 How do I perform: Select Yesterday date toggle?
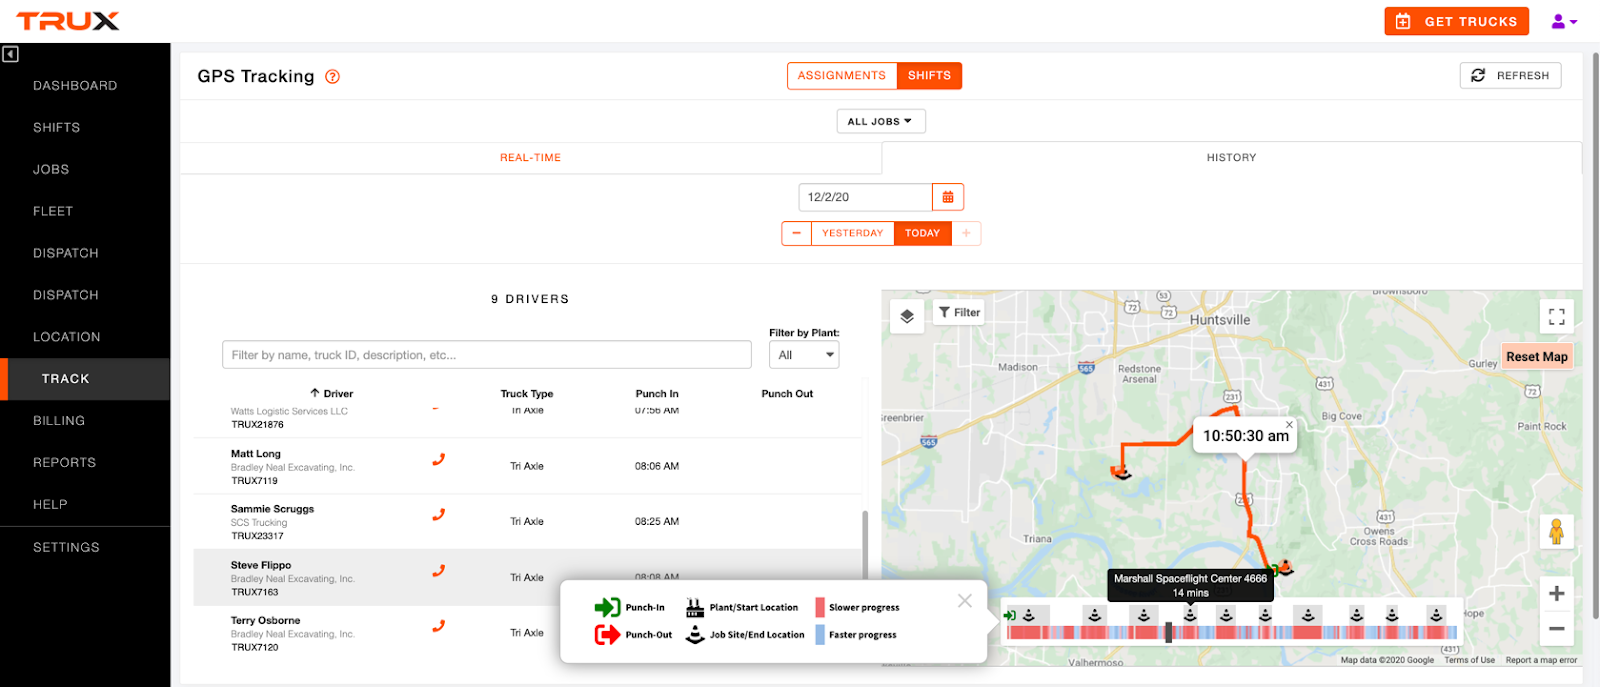pos(852,233)
